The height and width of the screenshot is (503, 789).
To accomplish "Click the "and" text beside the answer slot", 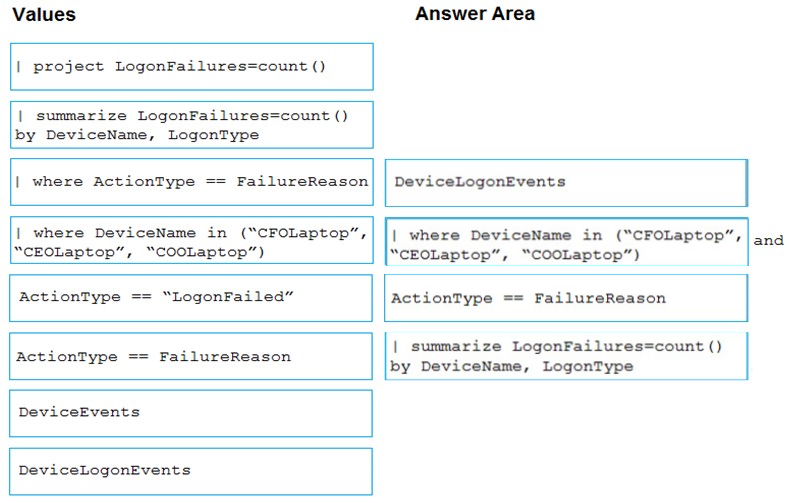I will [768, 240].
